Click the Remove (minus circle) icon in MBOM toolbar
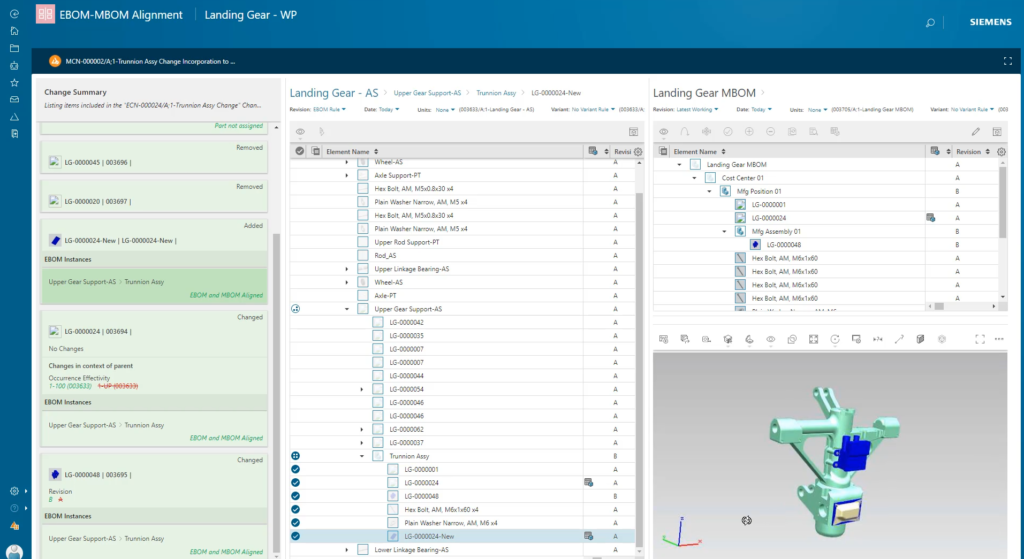The height and width of the screenshot is (559, 1024). [x=771, y=131]
